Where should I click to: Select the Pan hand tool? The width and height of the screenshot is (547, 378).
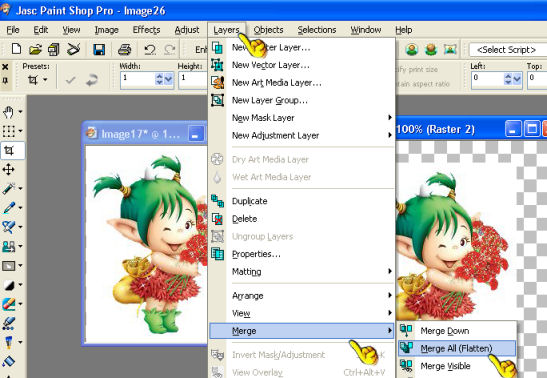click(x=9, y=112)
